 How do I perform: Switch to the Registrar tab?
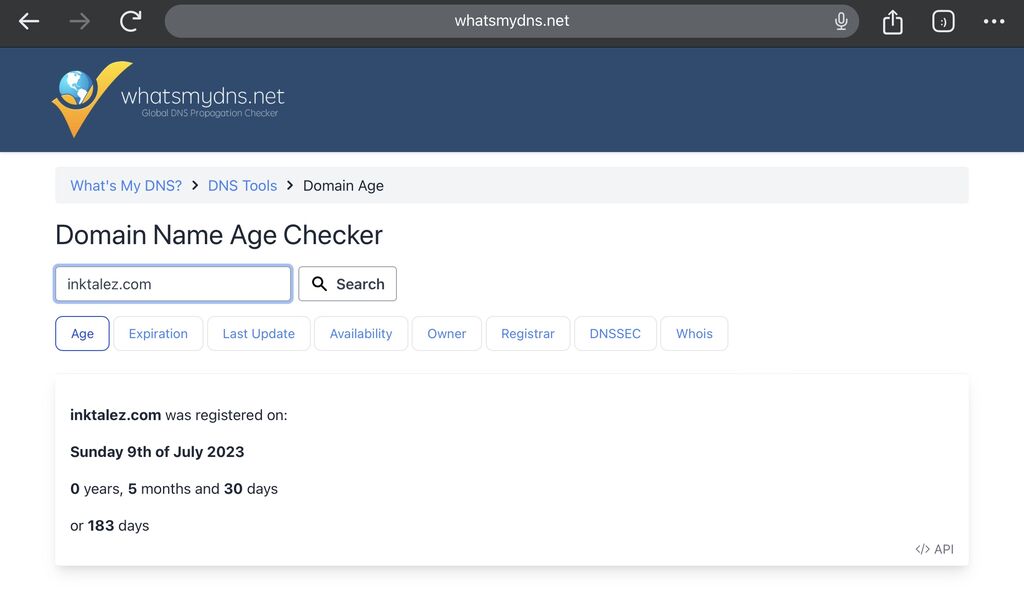coord(528,334)
